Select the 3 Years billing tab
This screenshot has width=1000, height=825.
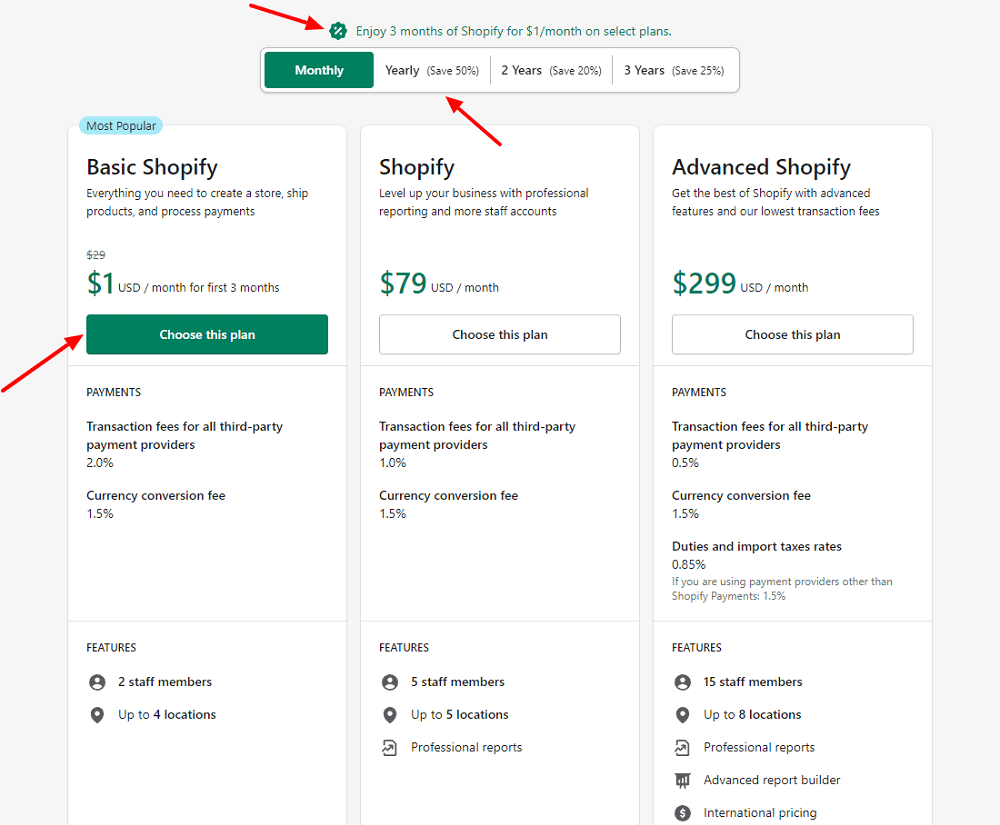674,70
